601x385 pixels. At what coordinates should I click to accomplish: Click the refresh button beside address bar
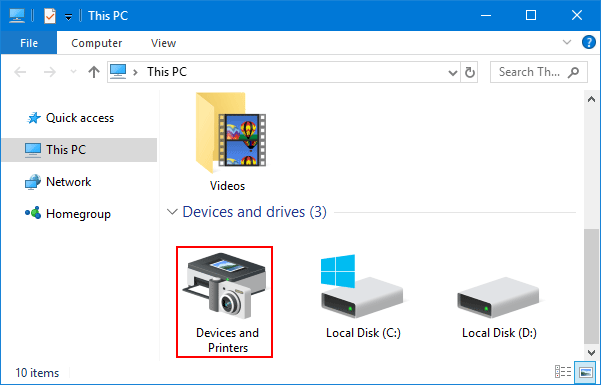470,72
